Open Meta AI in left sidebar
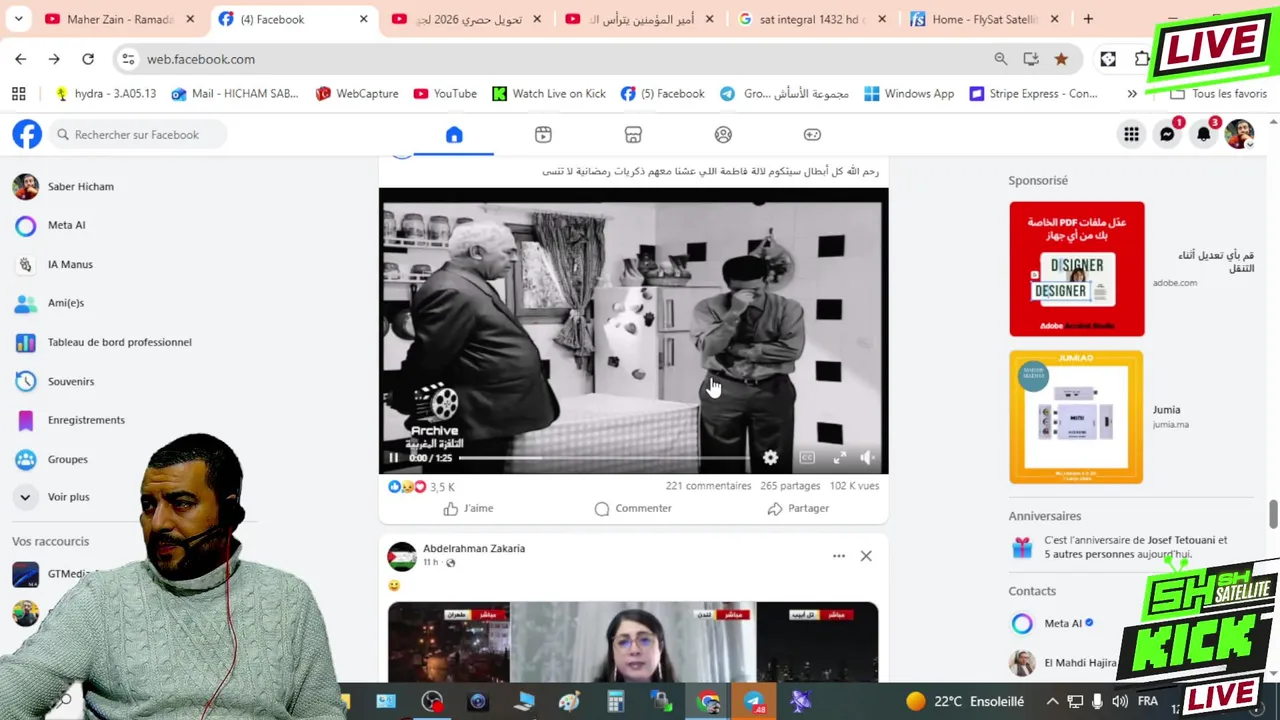 coord(67,225)
